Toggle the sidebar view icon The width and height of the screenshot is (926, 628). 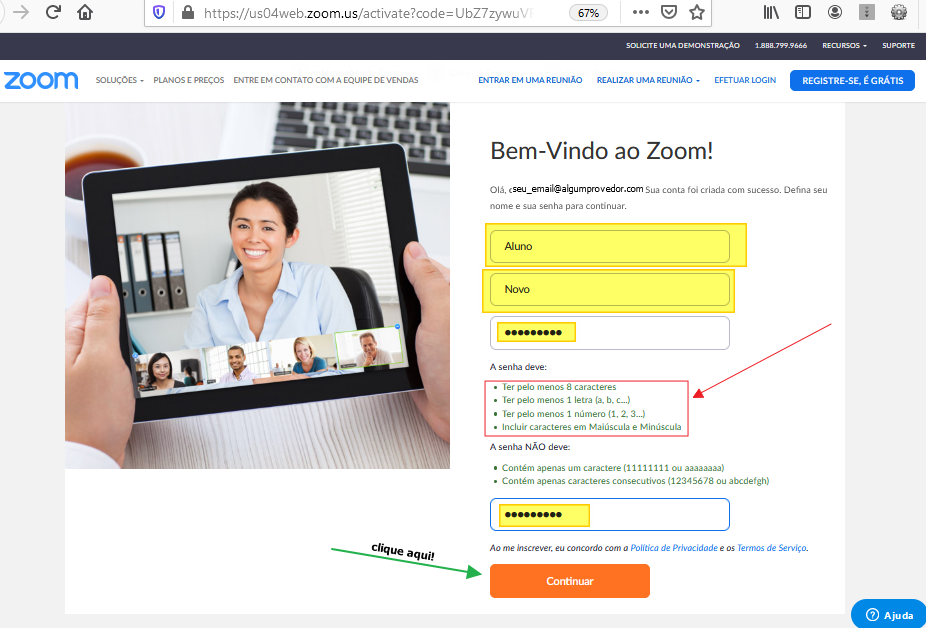coord(803,12)
